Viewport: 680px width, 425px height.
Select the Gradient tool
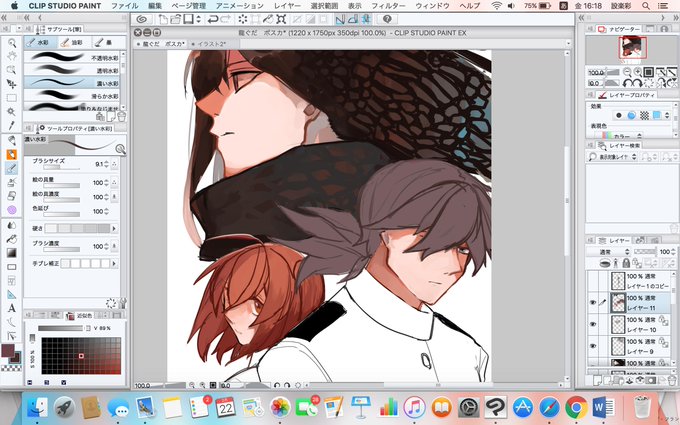12,253
